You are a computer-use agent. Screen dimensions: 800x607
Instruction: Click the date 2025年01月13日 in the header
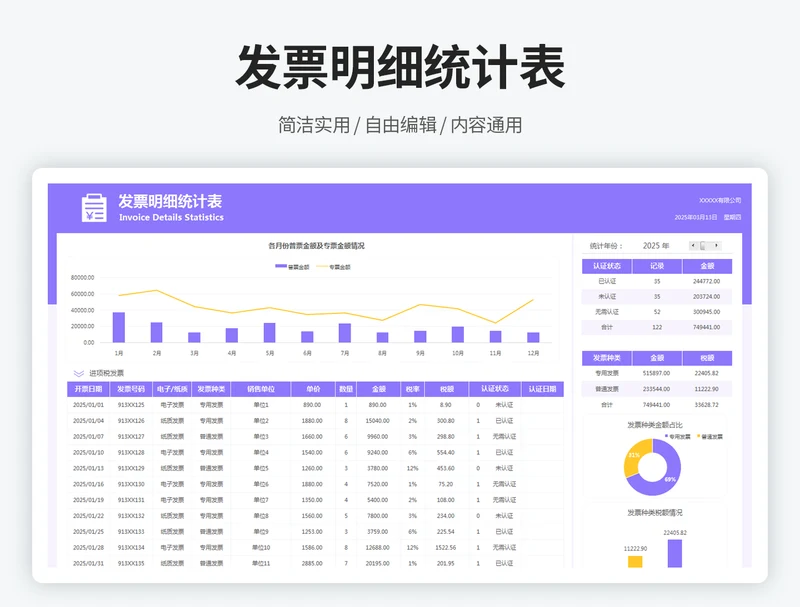pyautogui.click(x=695, y=217)
